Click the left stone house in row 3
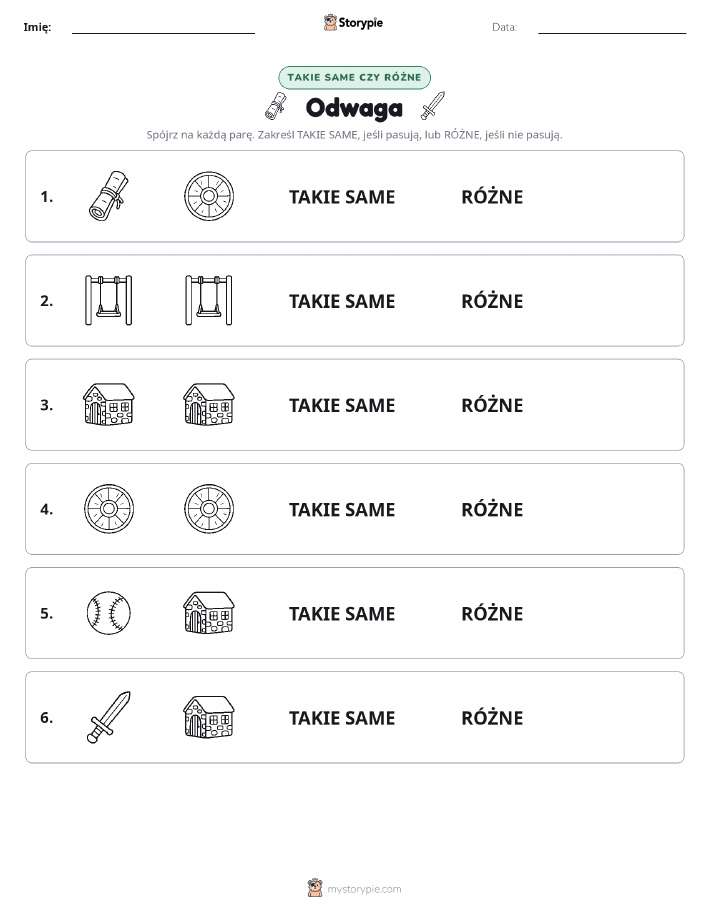 109,404
